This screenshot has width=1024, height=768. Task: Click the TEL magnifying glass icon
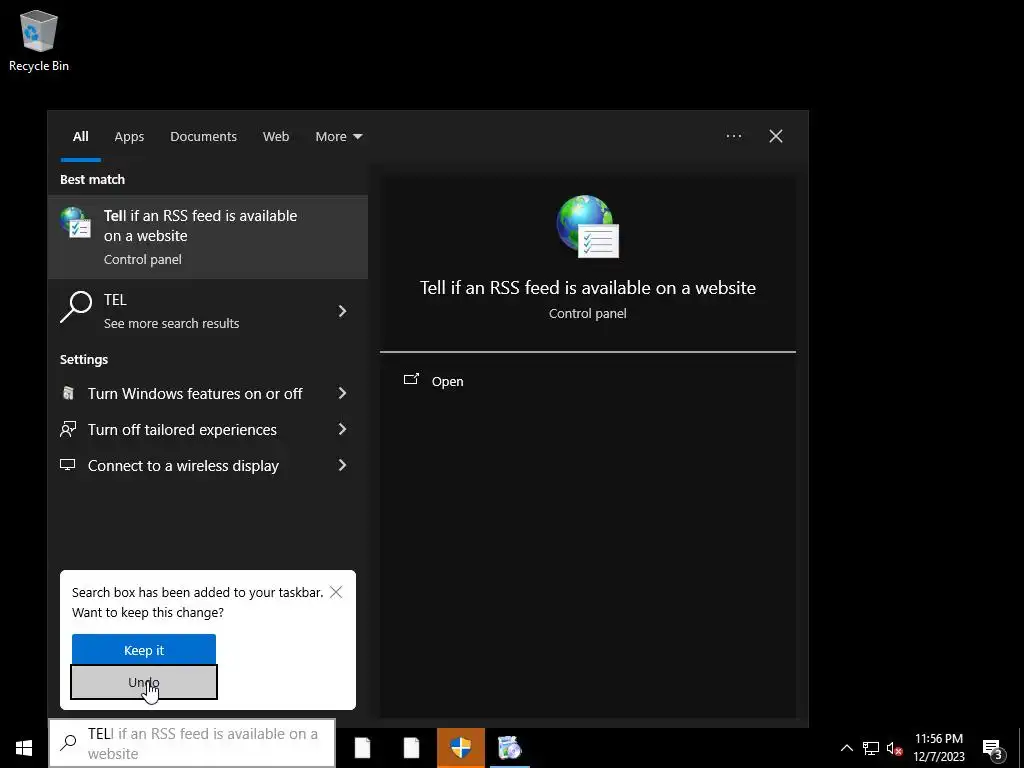(x=76, y=307)
